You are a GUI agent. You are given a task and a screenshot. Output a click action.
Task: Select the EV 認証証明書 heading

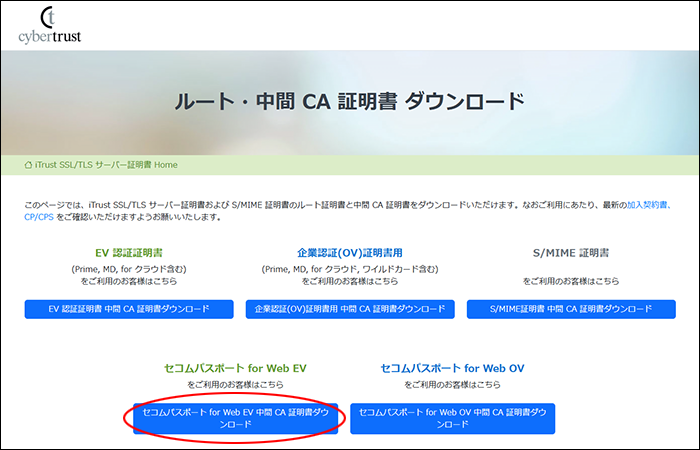pos(129,253)
